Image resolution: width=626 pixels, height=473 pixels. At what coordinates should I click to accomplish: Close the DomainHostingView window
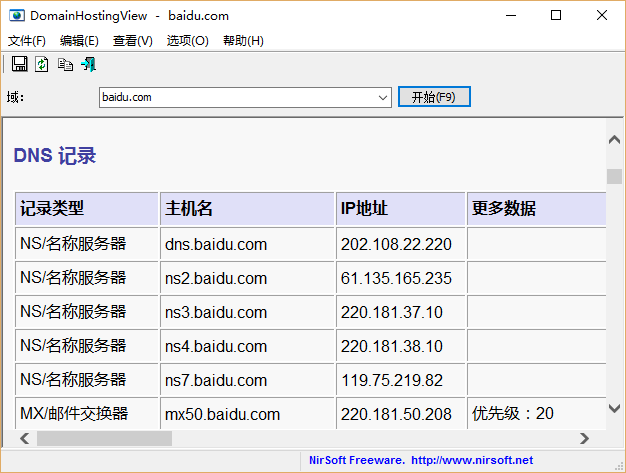coord(602,16)
